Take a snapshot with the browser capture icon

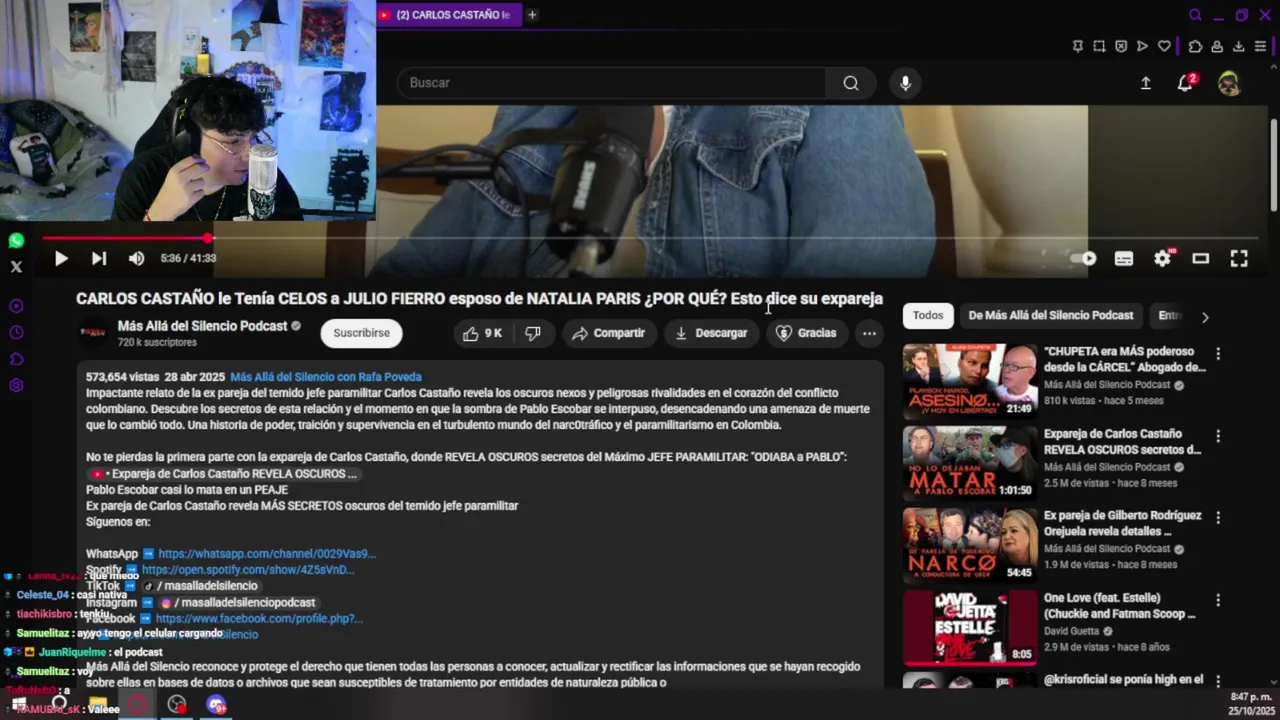(1099, 46)
